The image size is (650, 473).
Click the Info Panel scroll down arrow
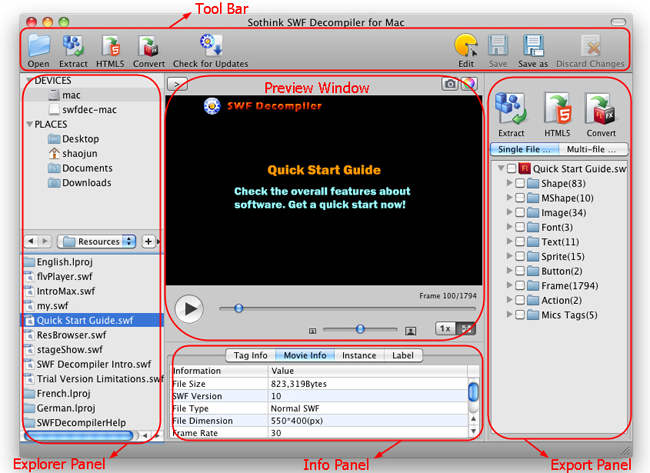pyautogui.click(x=473, y=431)
